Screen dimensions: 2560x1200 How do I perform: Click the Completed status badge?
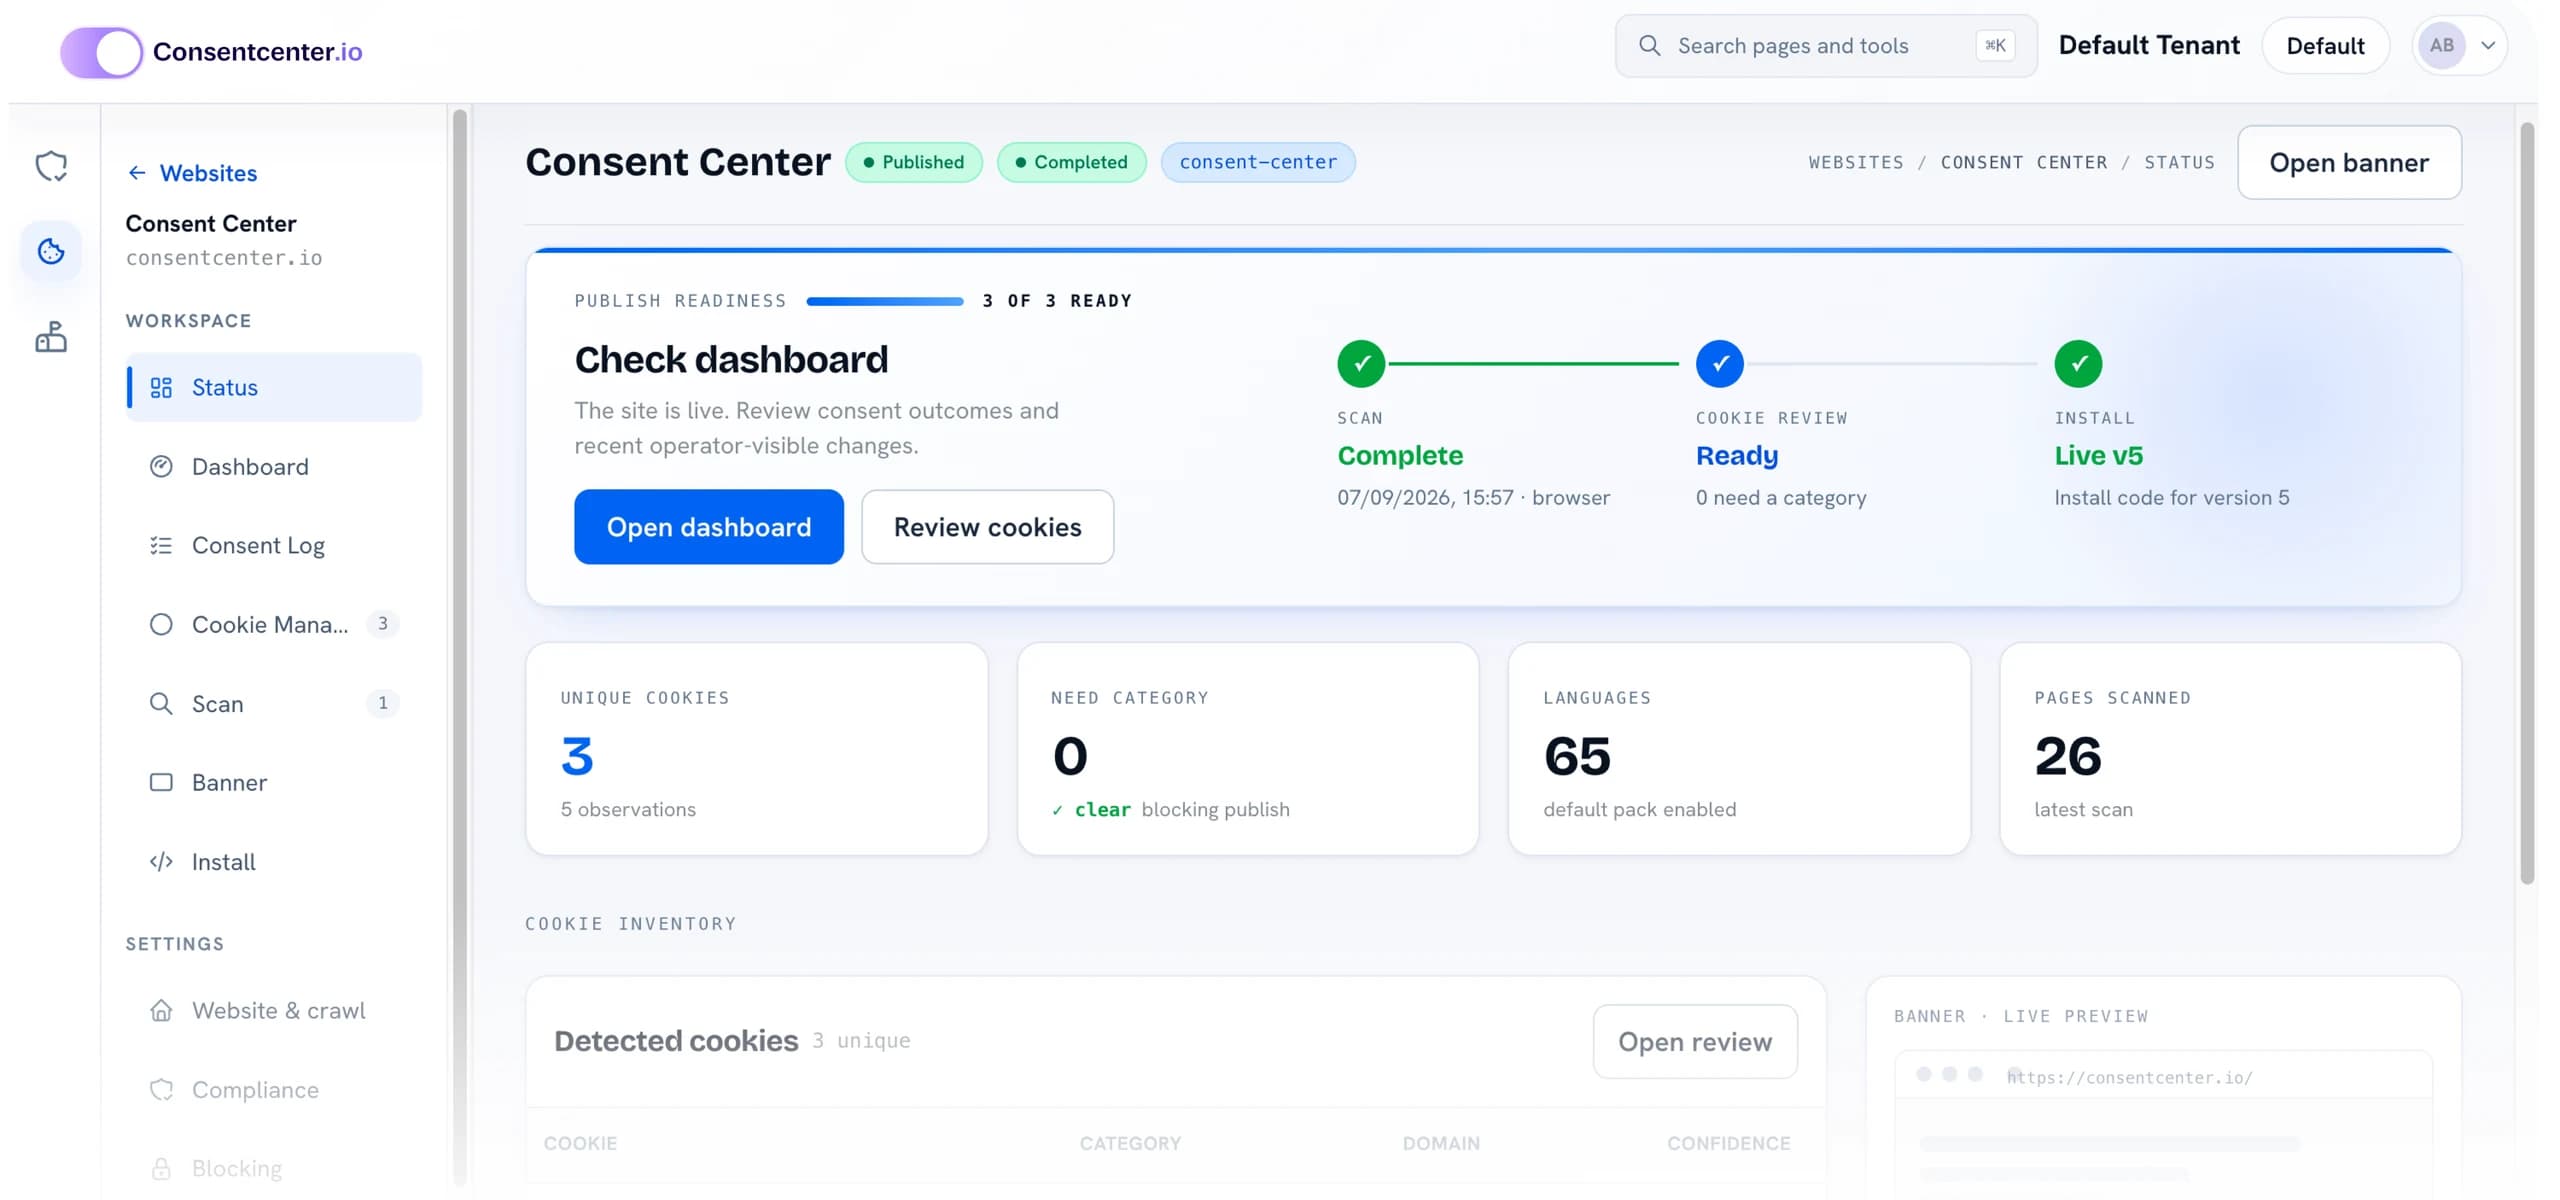coord(1071,162)
